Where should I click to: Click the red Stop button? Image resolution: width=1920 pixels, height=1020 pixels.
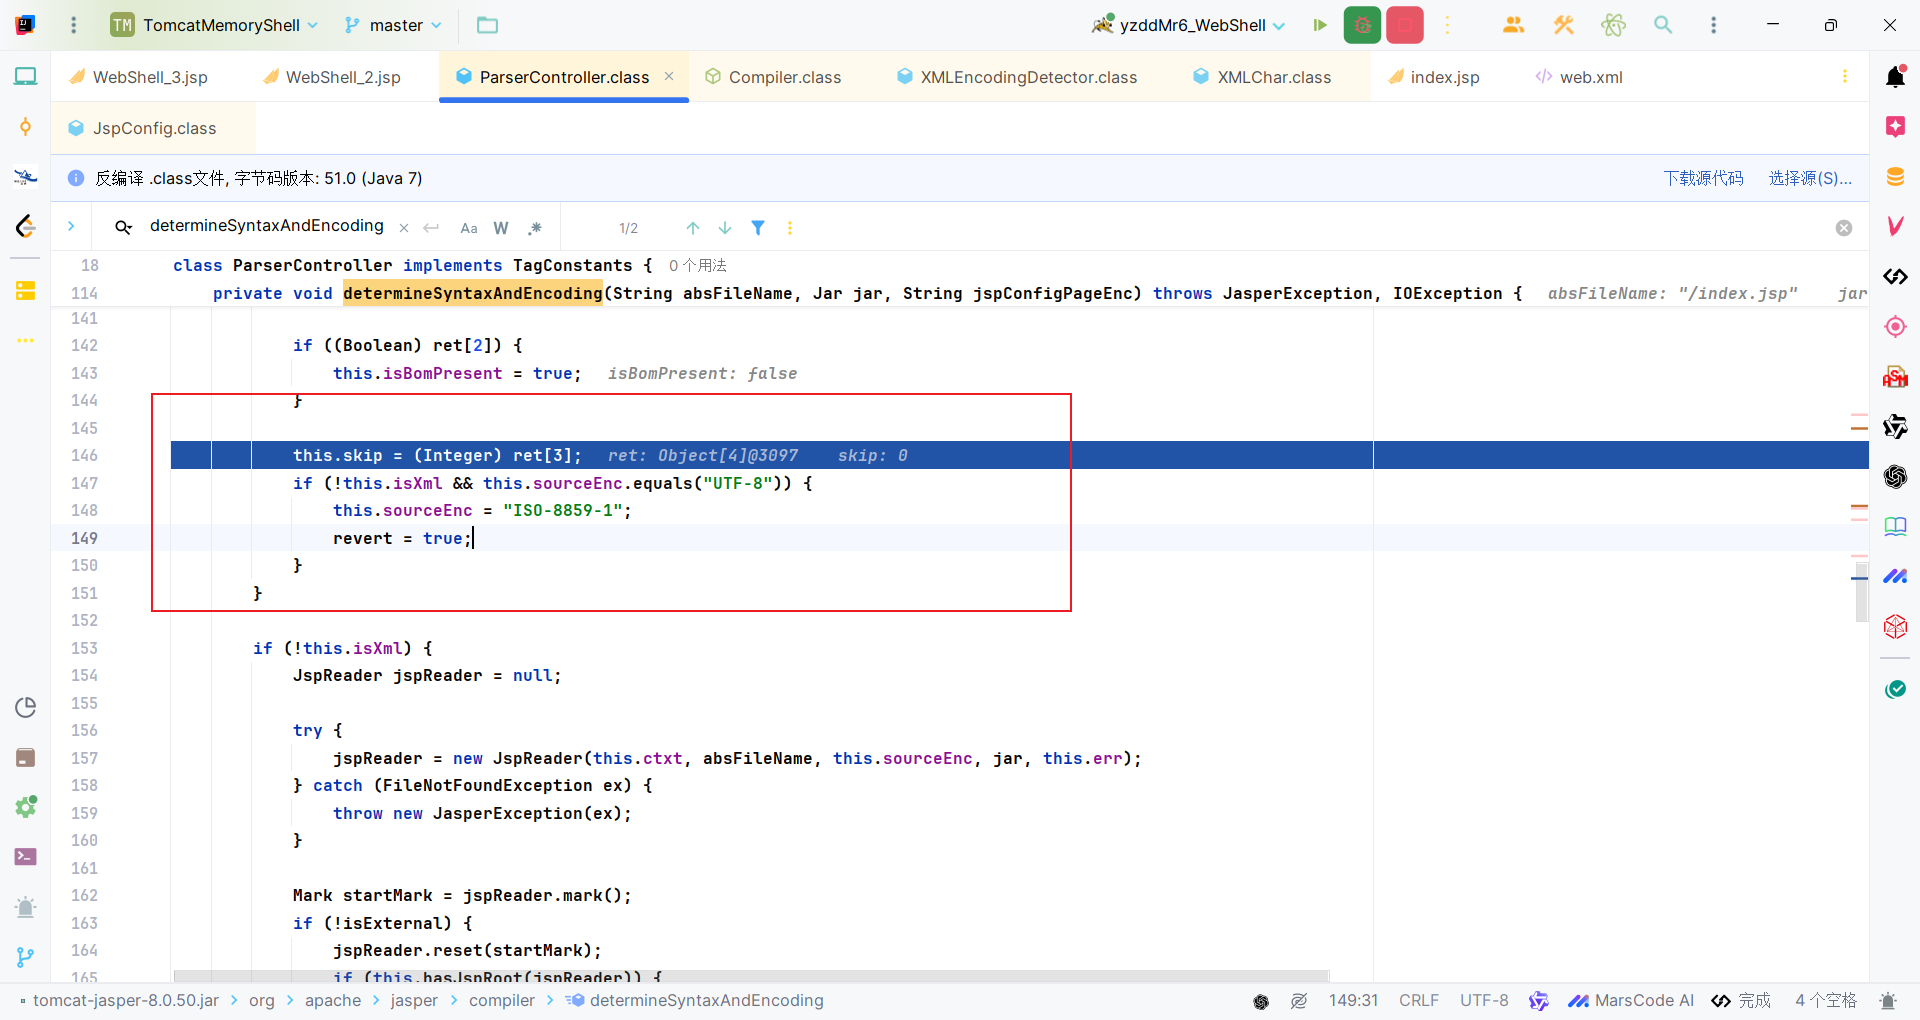[x=1405, y=25]
